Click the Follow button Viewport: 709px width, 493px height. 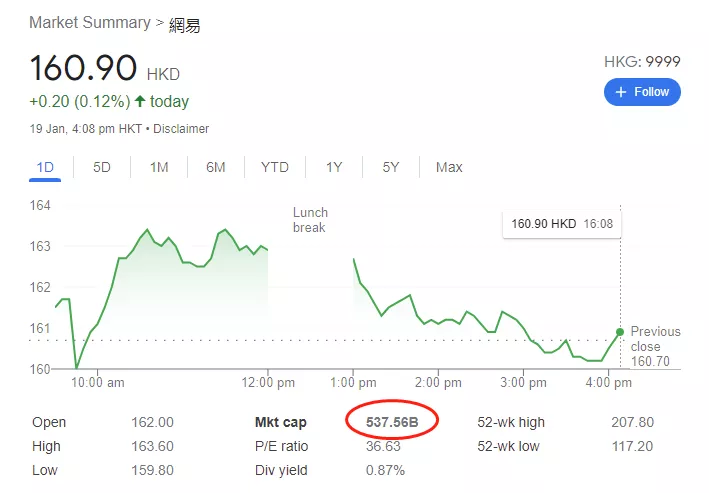coord(642,92)
